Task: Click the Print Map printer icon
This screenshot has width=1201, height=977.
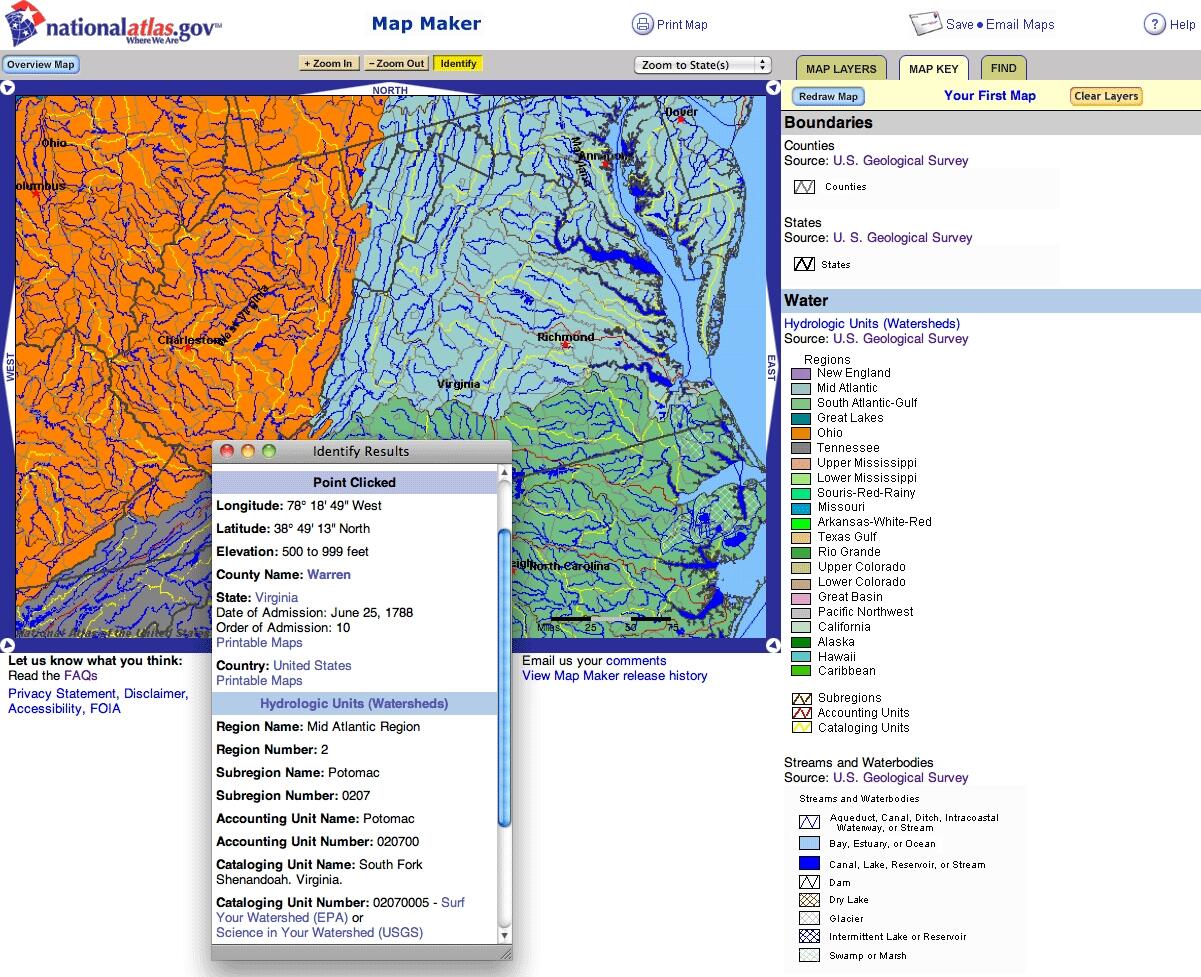Action: pos(642,24)
